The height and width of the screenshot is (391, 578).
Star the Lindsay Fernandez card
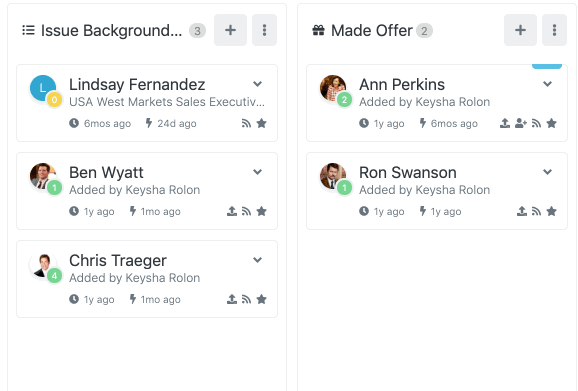click(261, 123)
